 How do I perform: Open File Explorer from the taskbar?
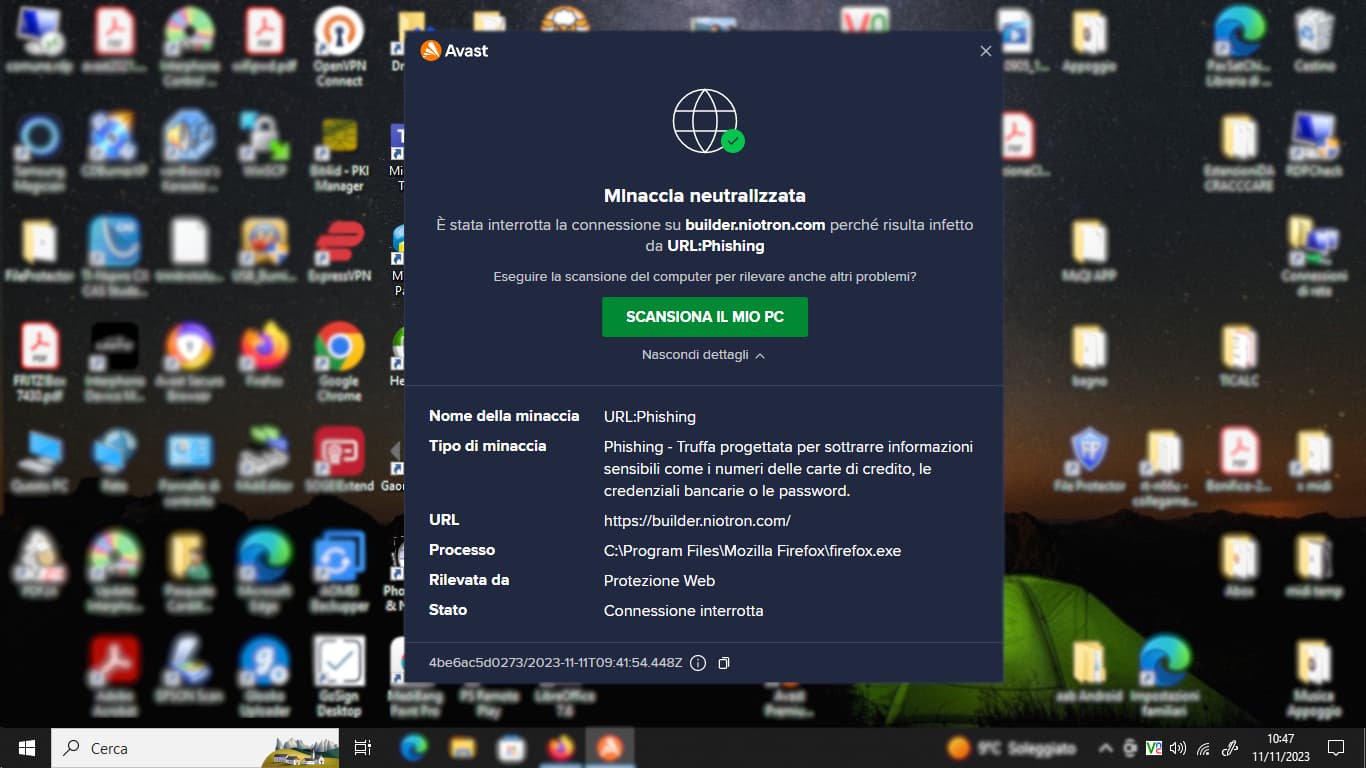click(462, 748)
